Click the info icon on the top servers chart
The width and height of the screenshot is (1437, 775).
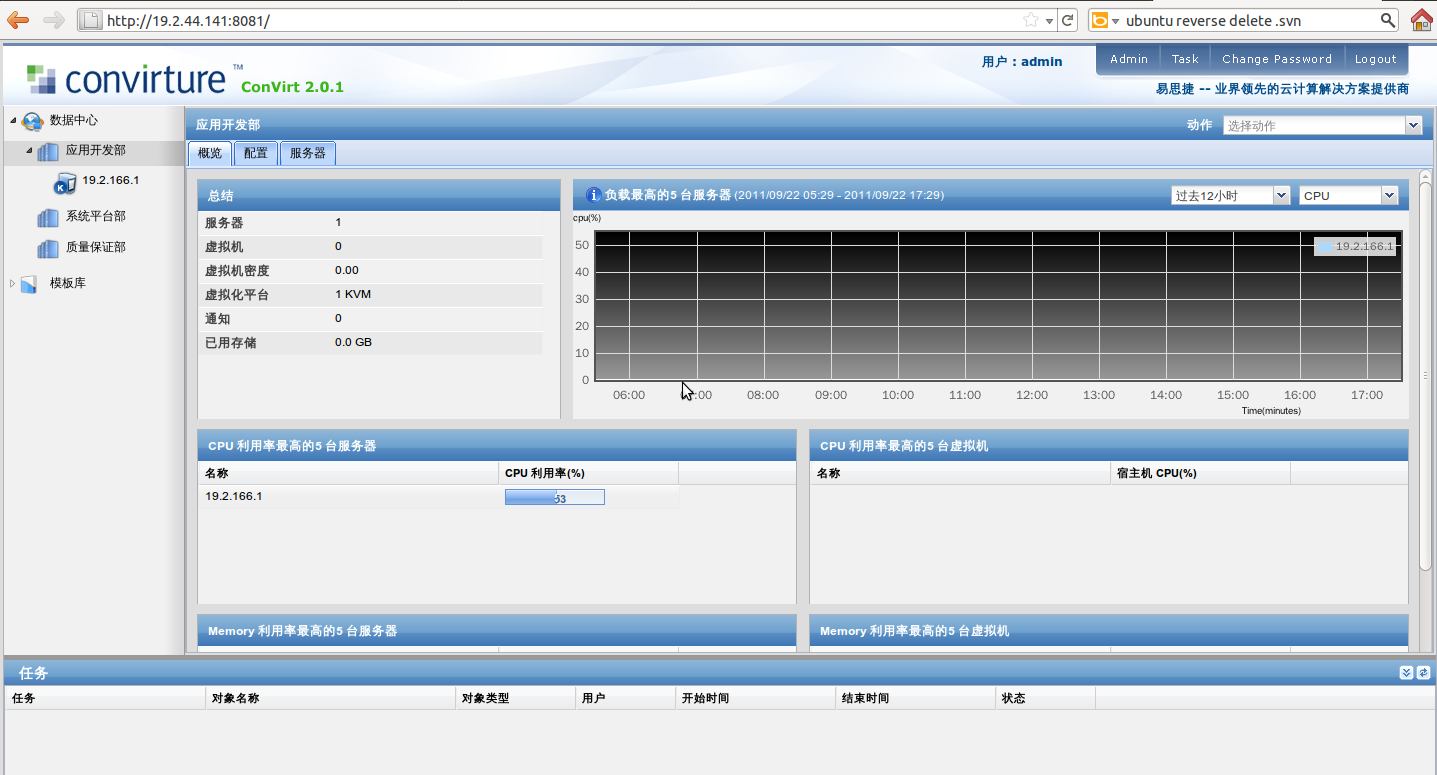[x=593, y=195]
